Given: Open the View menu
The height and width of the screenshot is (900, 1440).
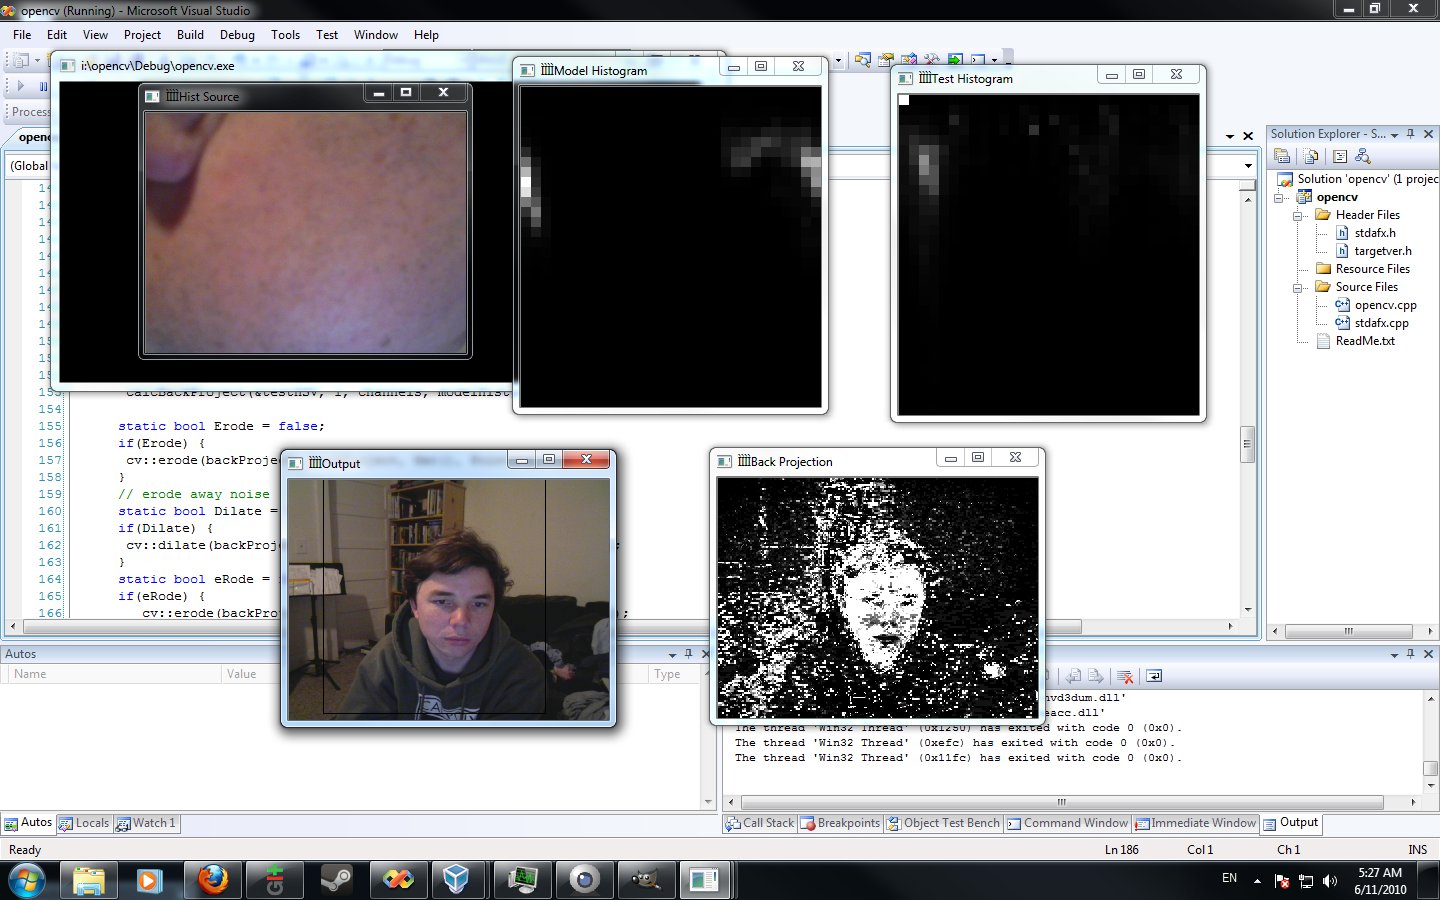Looking at the screenshot, I should click(x=95, y=34).
